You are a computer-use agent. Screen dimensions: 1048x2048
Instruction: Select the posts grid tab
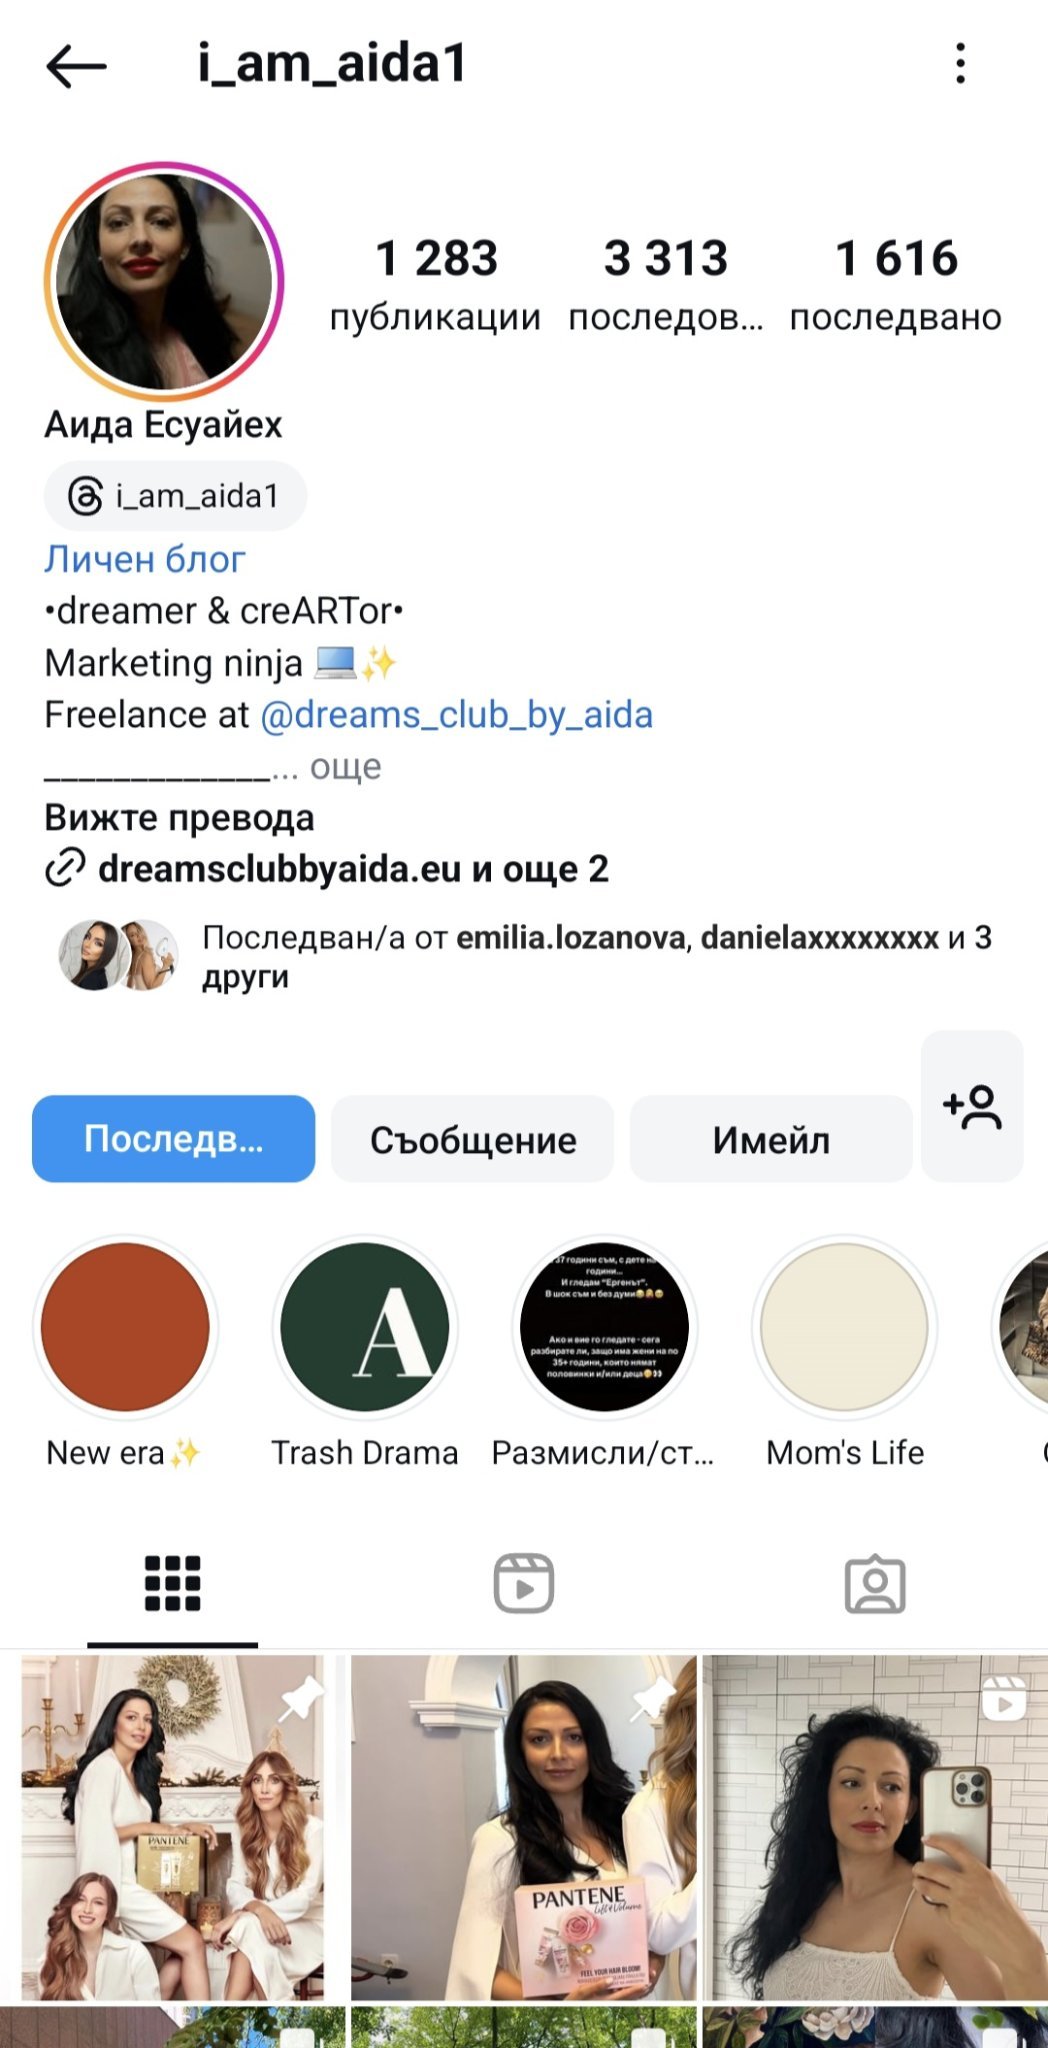pos(173,1583)
